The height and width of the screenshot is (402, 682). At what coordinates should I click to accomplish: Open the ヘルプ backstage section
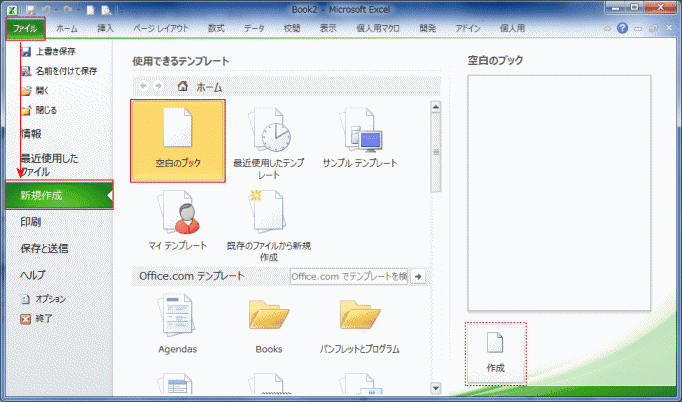33,275
